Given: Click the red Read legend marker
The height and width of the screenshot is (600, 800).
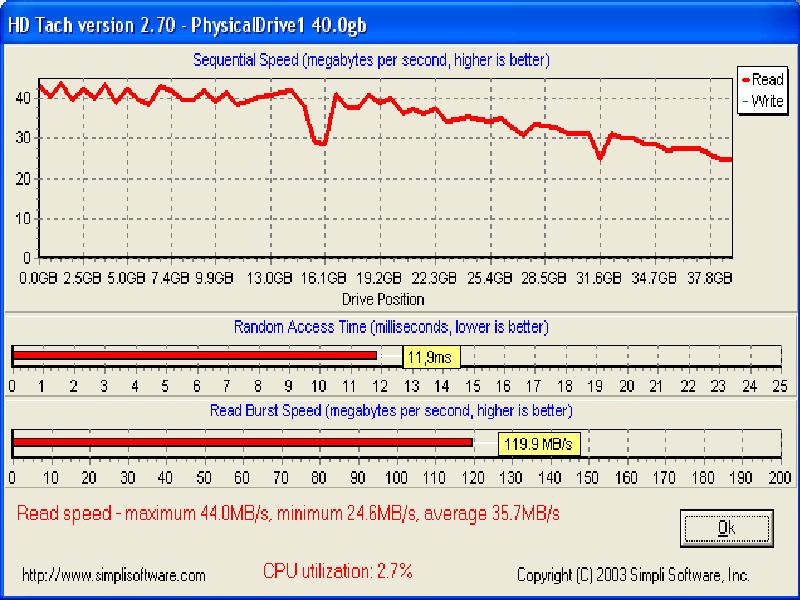Looking at the screenshot, I should (745, 79).
